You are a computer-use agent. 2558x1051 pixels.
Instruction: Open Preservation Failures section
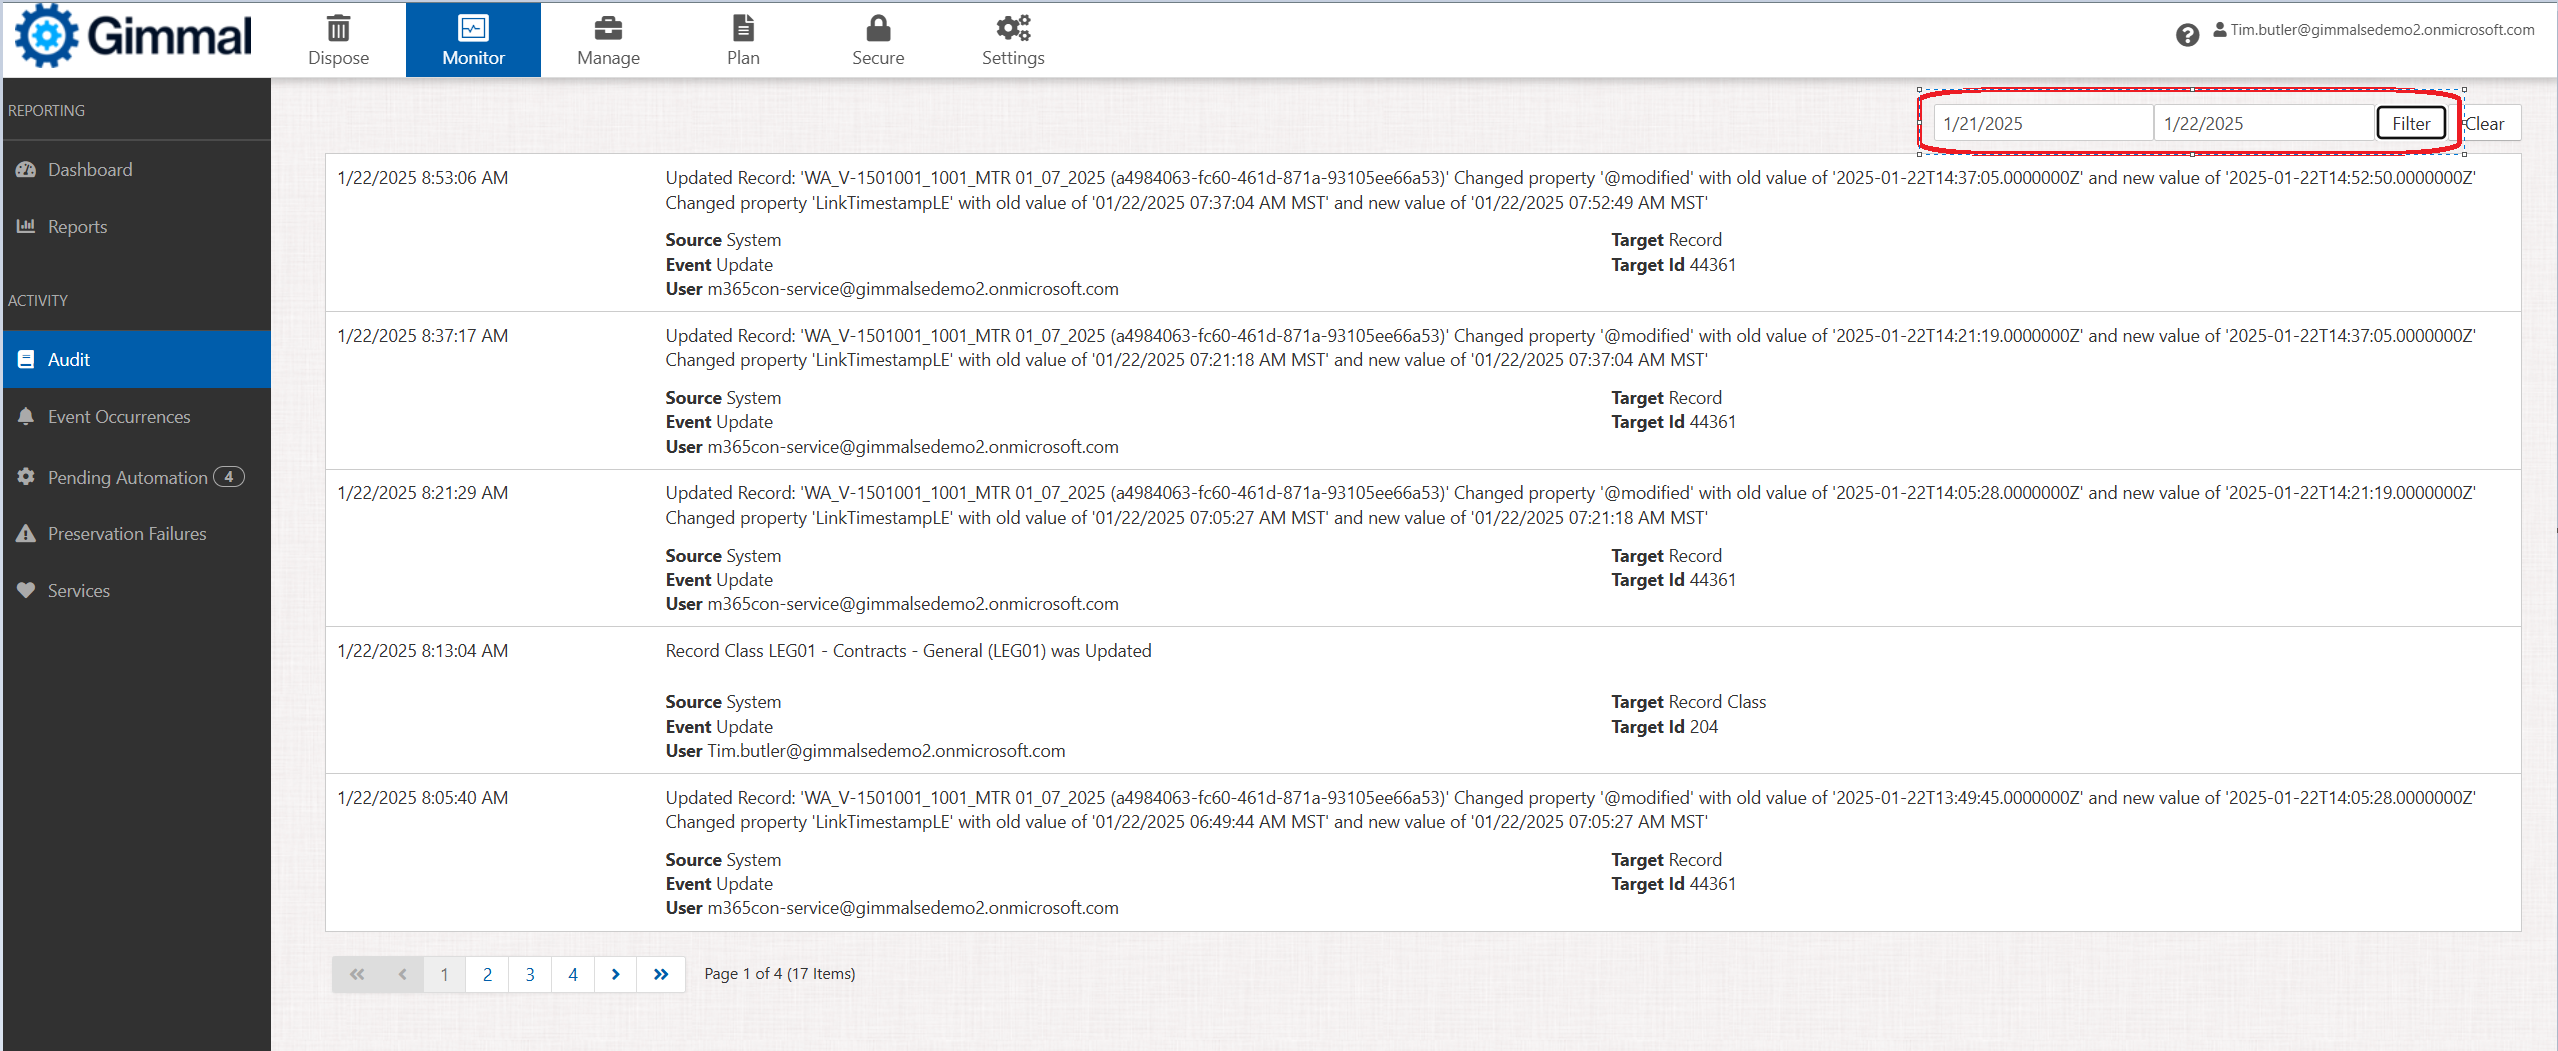(x=127, y=534)
